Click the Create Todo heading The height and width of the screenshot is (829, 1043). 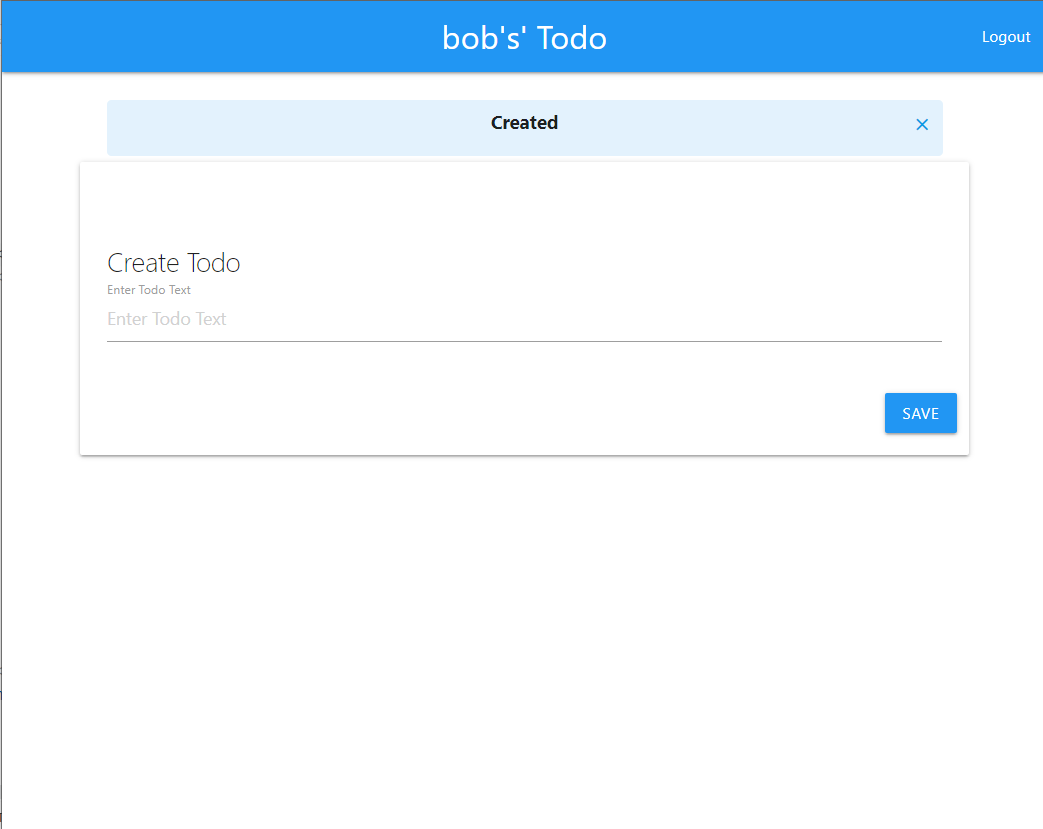(173, 262)
